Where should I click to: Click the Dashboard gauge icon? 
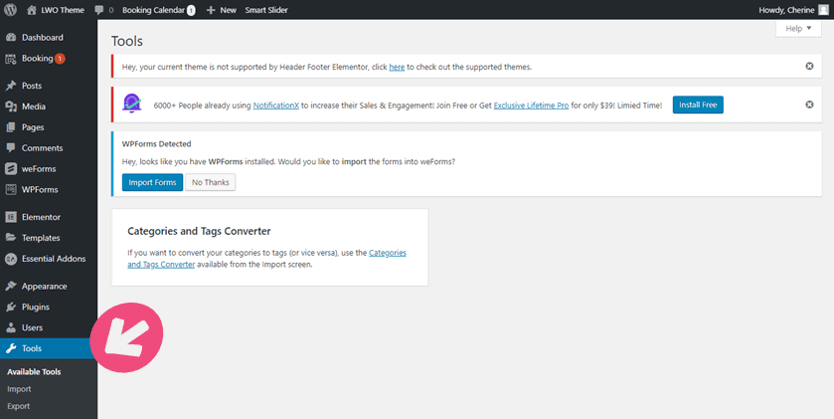(11, 38)
